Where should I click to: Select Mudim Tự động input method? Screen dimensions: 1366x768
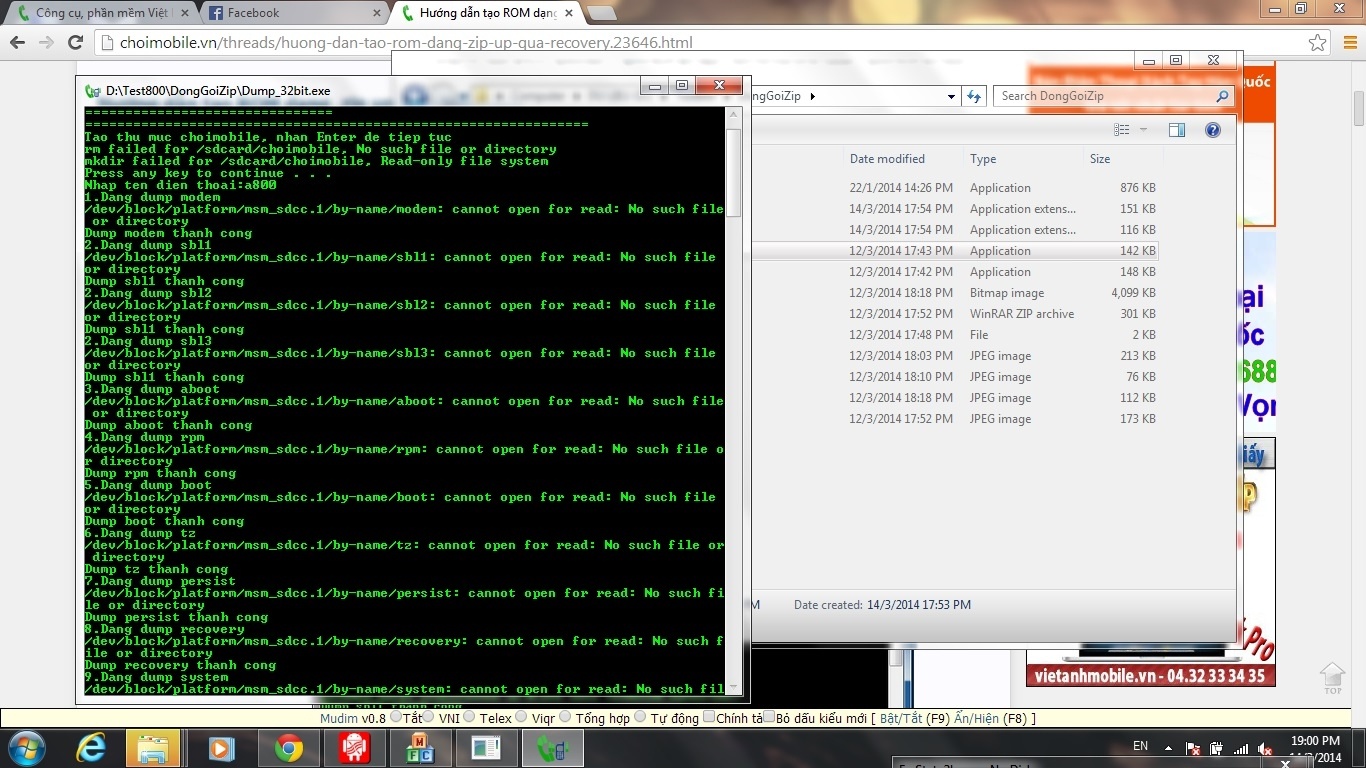[x=641, y=717]
